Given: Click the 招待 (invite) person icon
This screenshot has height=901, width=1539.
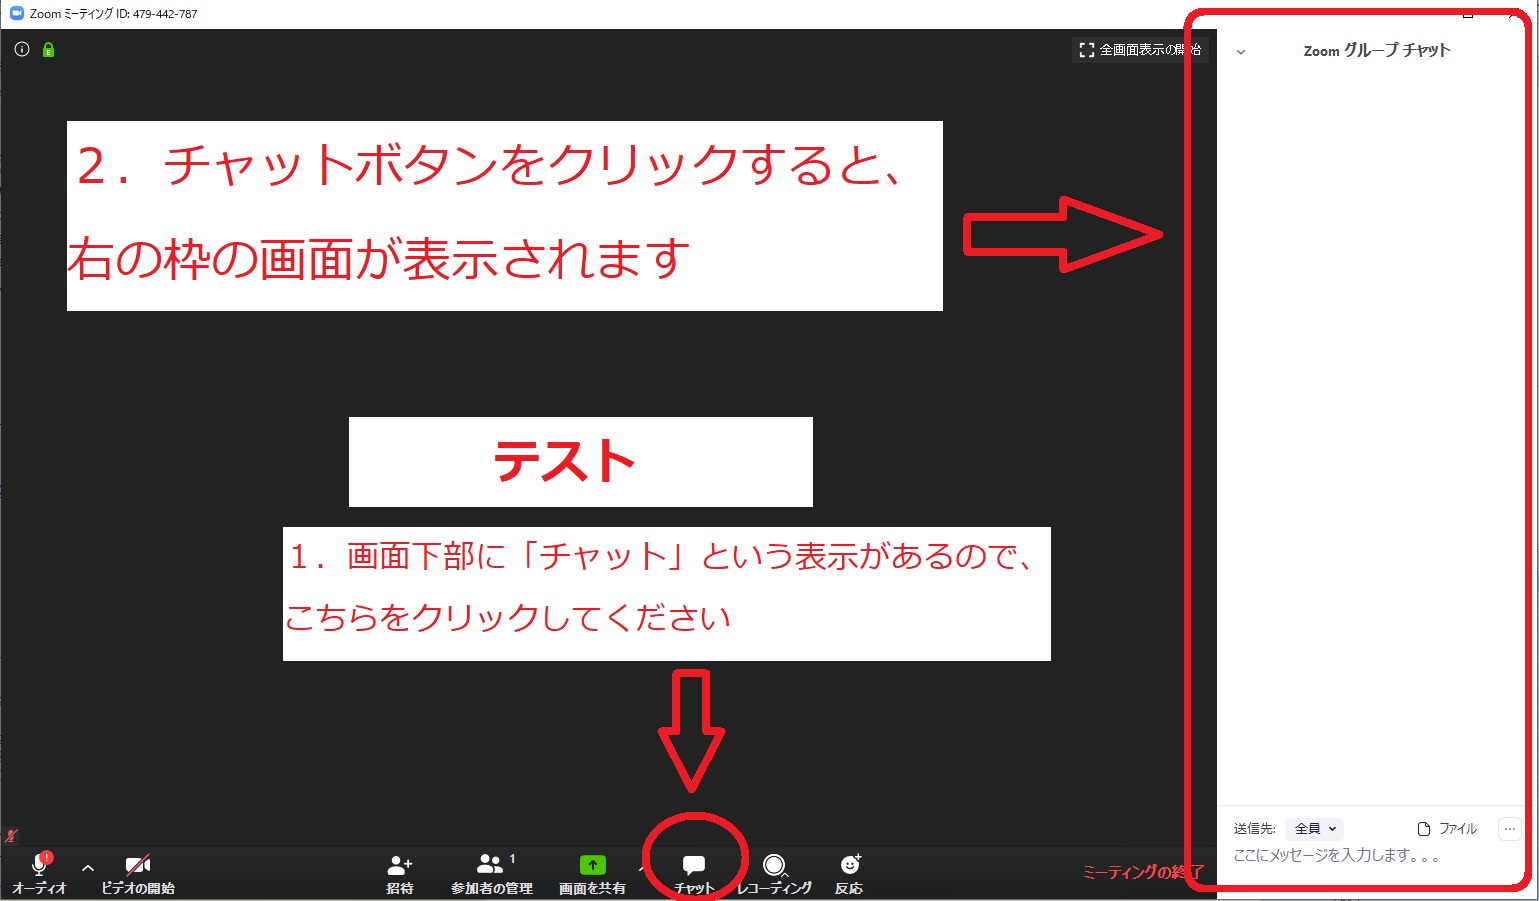Looking at the screenshot, I should pyautogui.click(x=400, y=866).
